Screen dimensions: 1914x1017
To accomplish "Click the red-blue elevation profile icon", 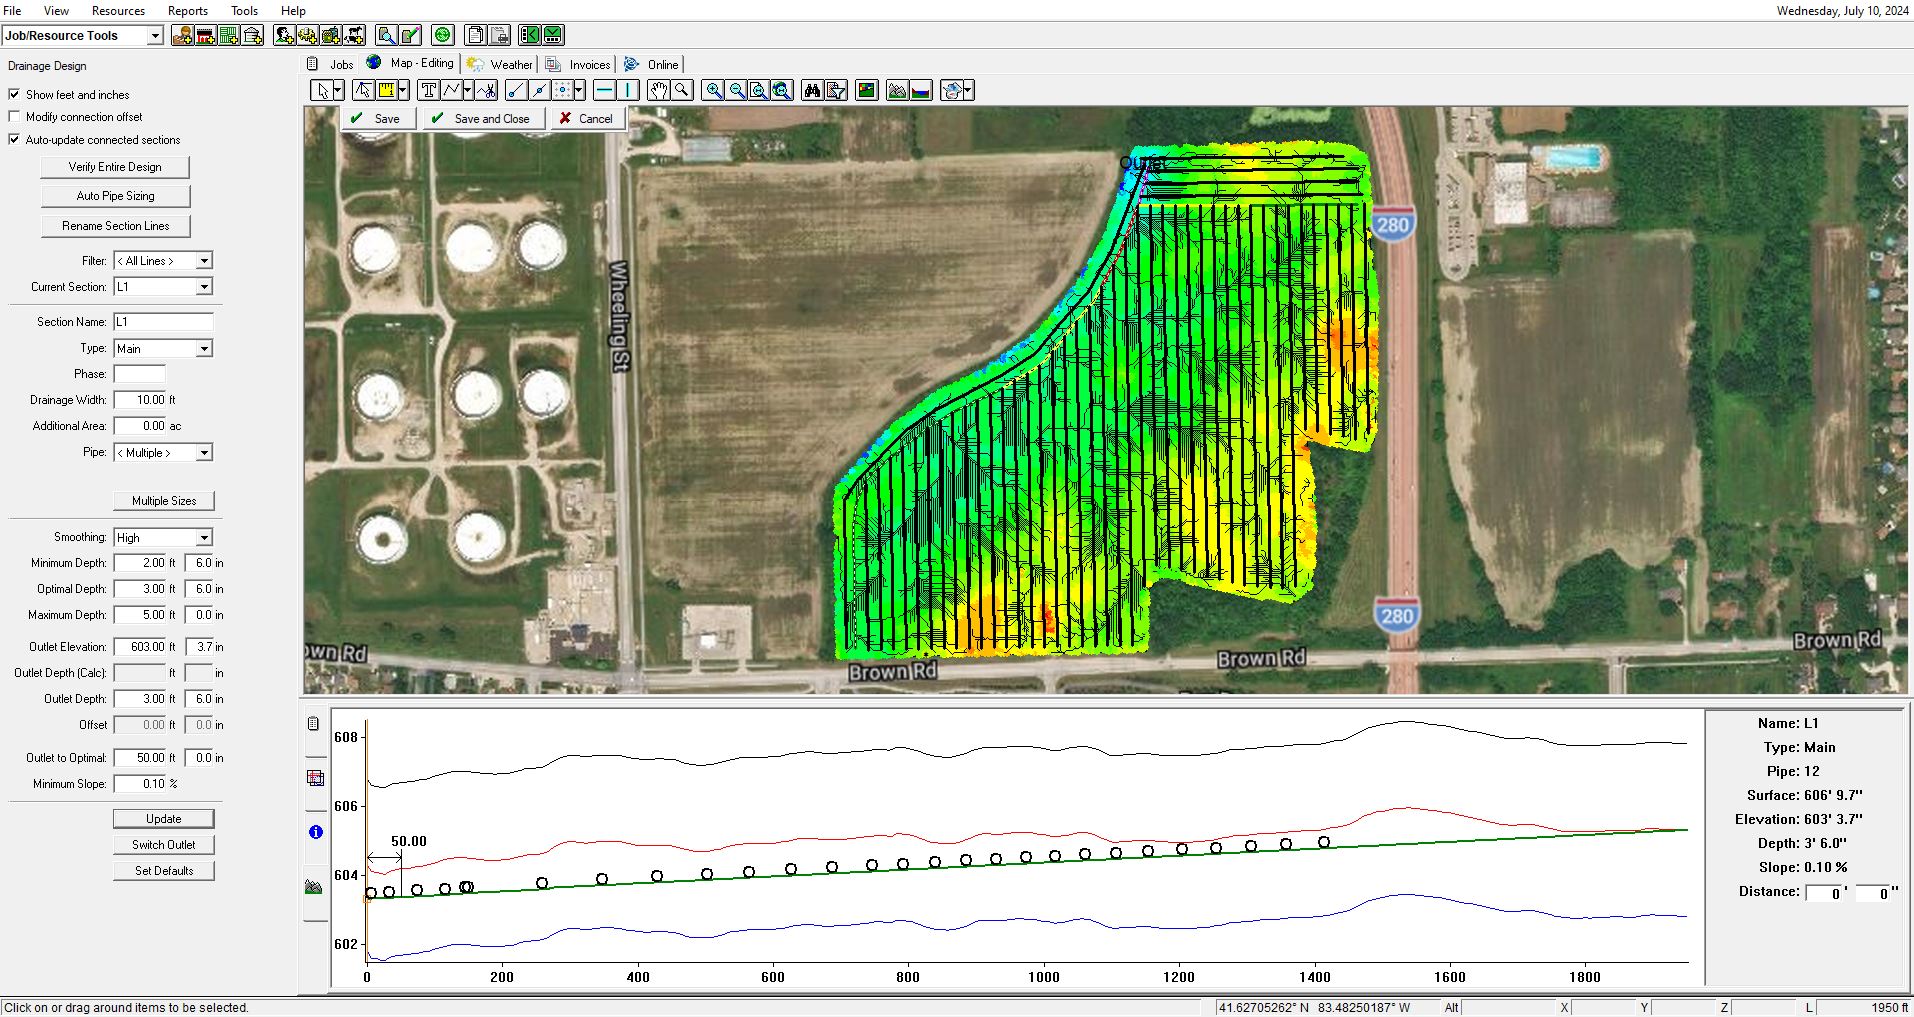I will coord(921,91).
